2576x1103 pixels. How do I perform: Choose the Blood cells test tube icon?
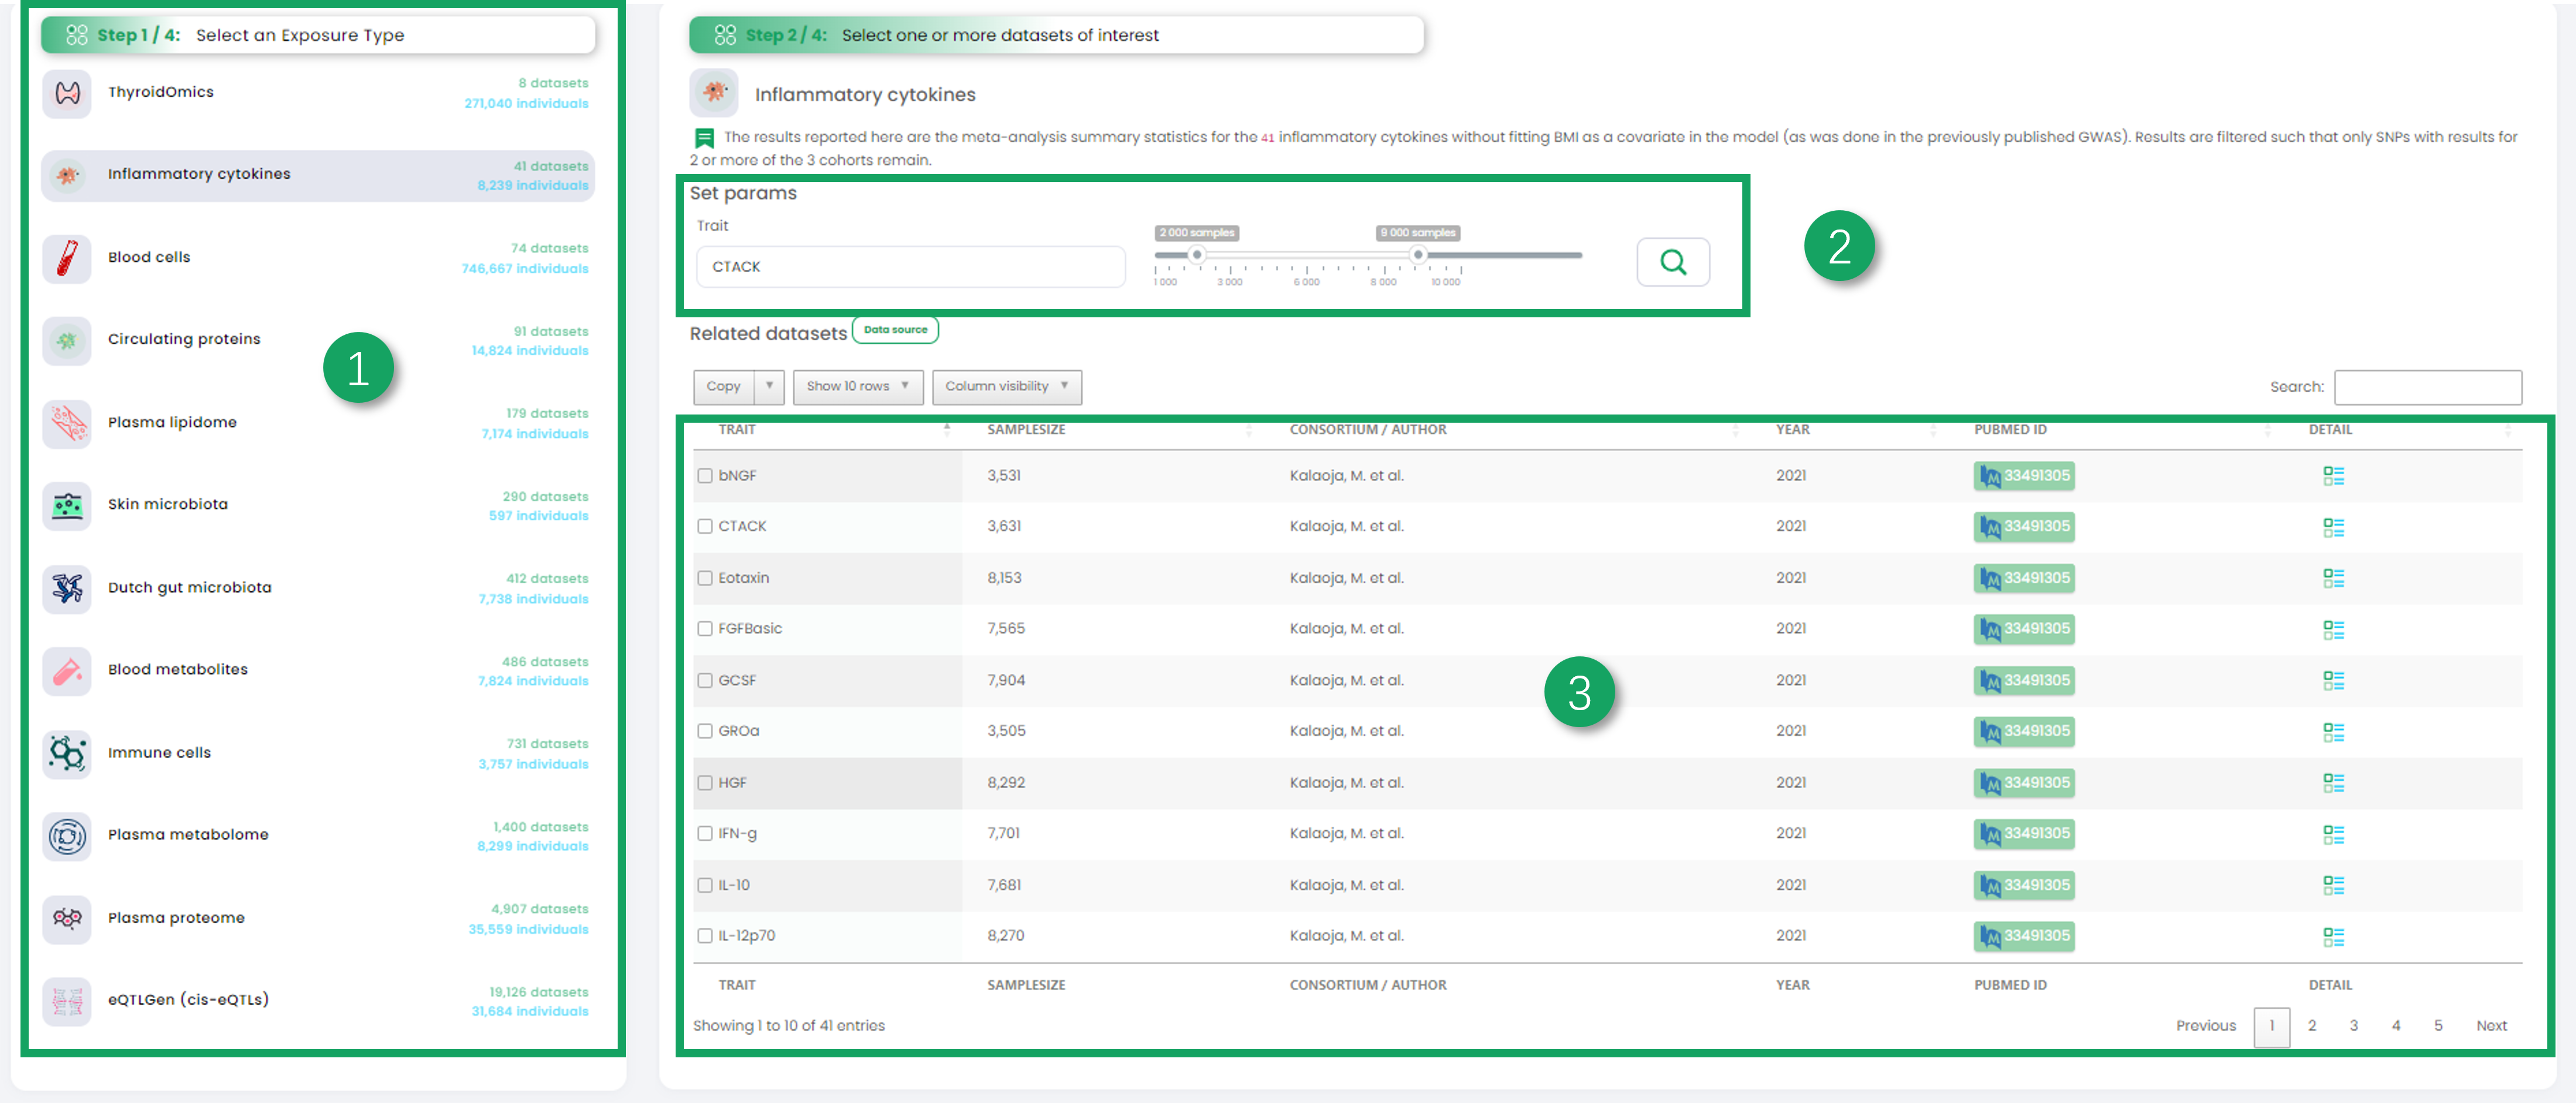pyautogui.click(x=67, y=258)
